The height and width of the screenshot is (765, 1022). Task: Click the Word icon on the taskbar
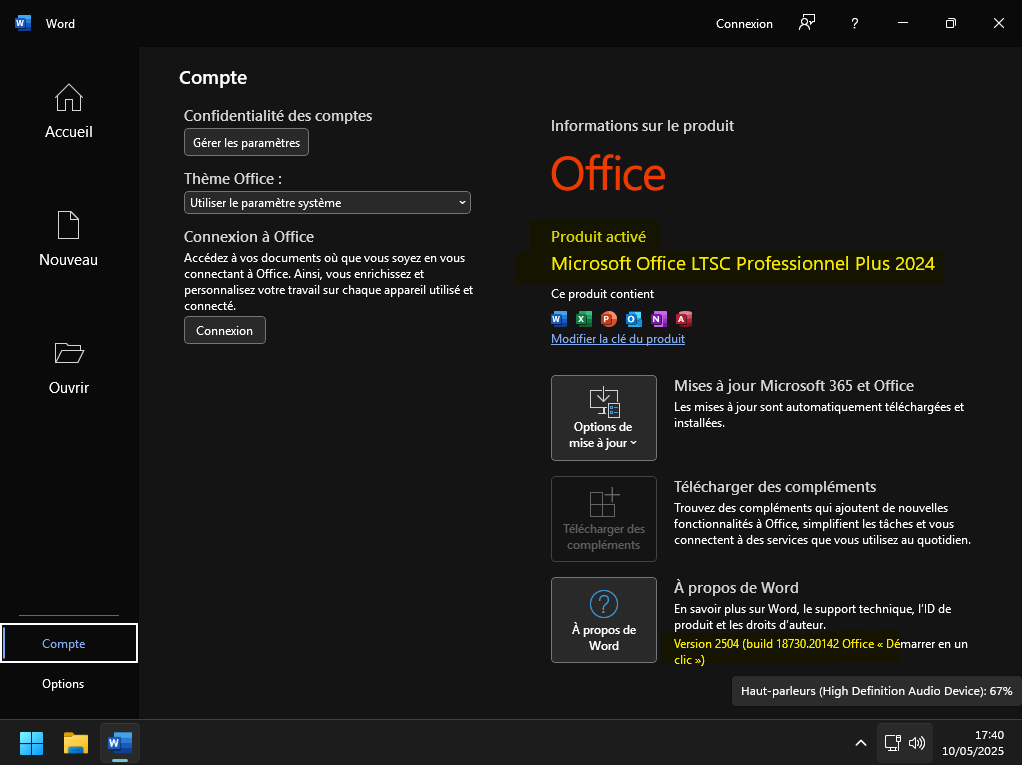pos(120,743)
